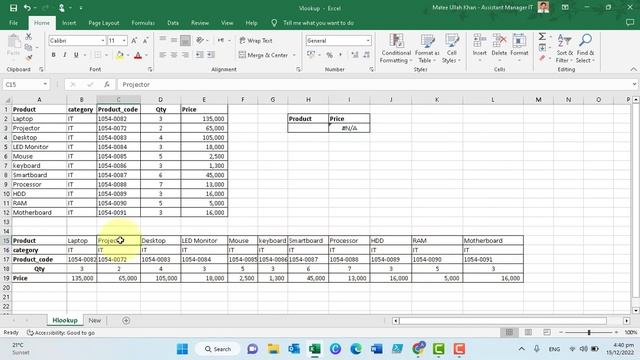Open the Calibri font name dropdown
The height and width of the screenshot is (360, 640).
103,40
